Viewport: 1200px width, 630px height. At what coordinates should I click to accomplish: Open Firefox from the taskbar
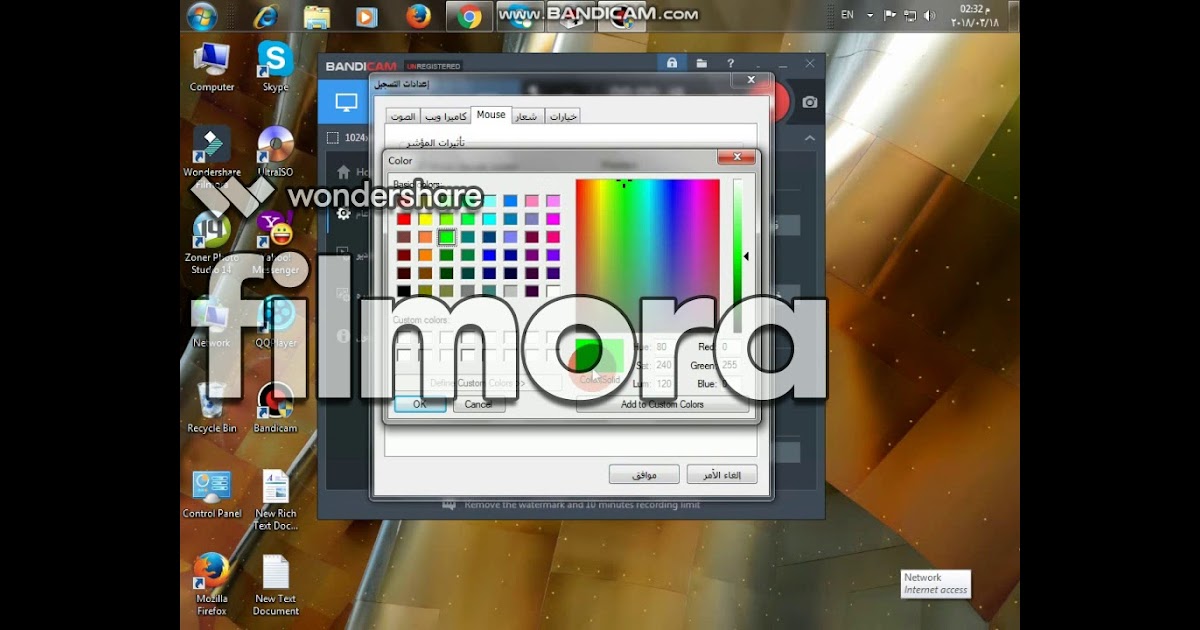coord(418,16)
